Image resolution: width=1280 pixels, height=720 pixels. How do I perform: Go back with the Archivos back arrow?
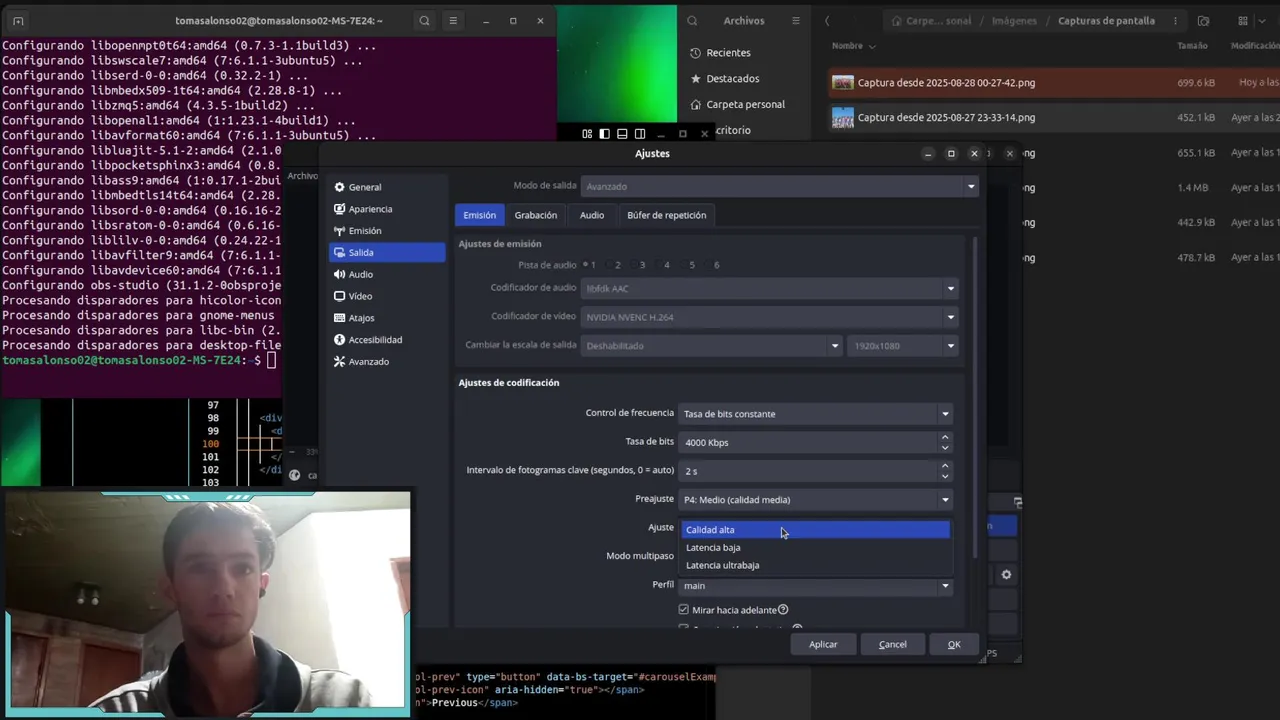pos(827,21)
